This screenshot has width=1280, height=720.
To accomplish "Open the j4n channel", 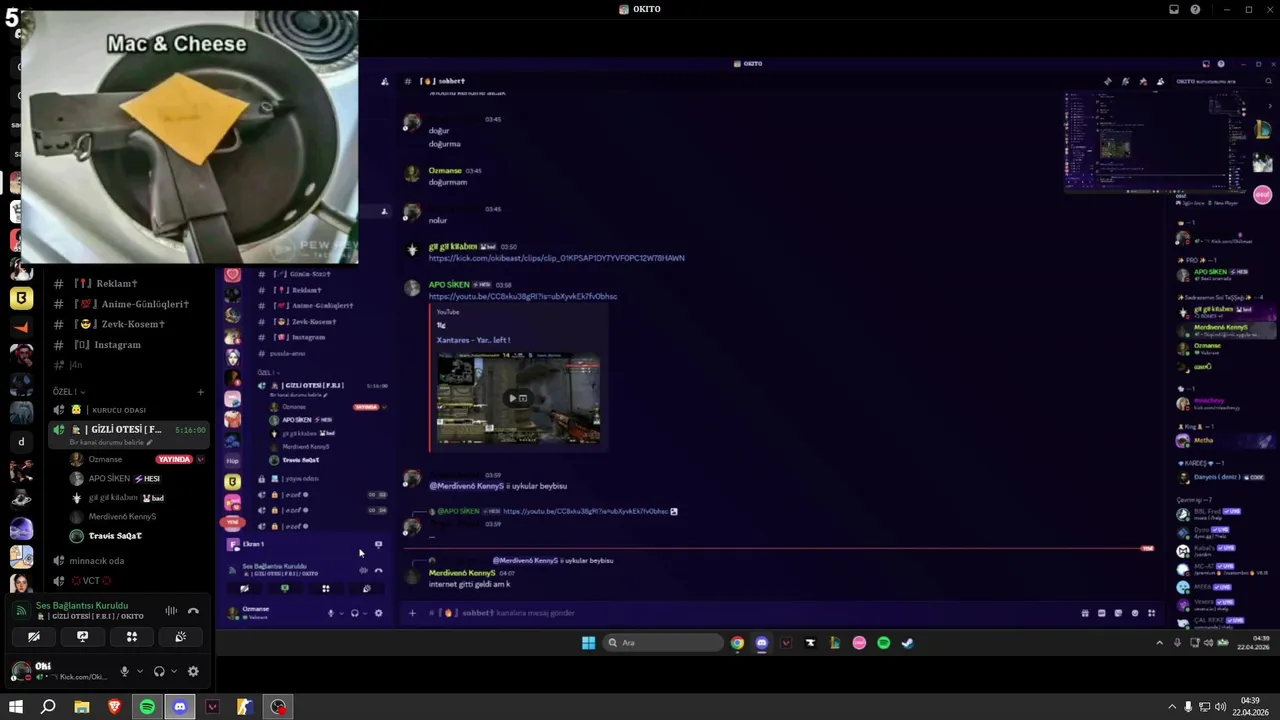I will click(129, 365).
